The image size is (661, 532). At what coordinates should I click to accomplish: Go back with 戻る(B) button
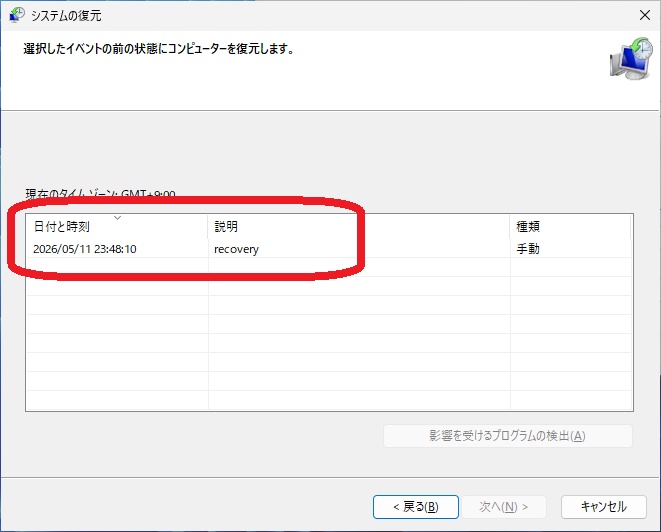(416, 507)
